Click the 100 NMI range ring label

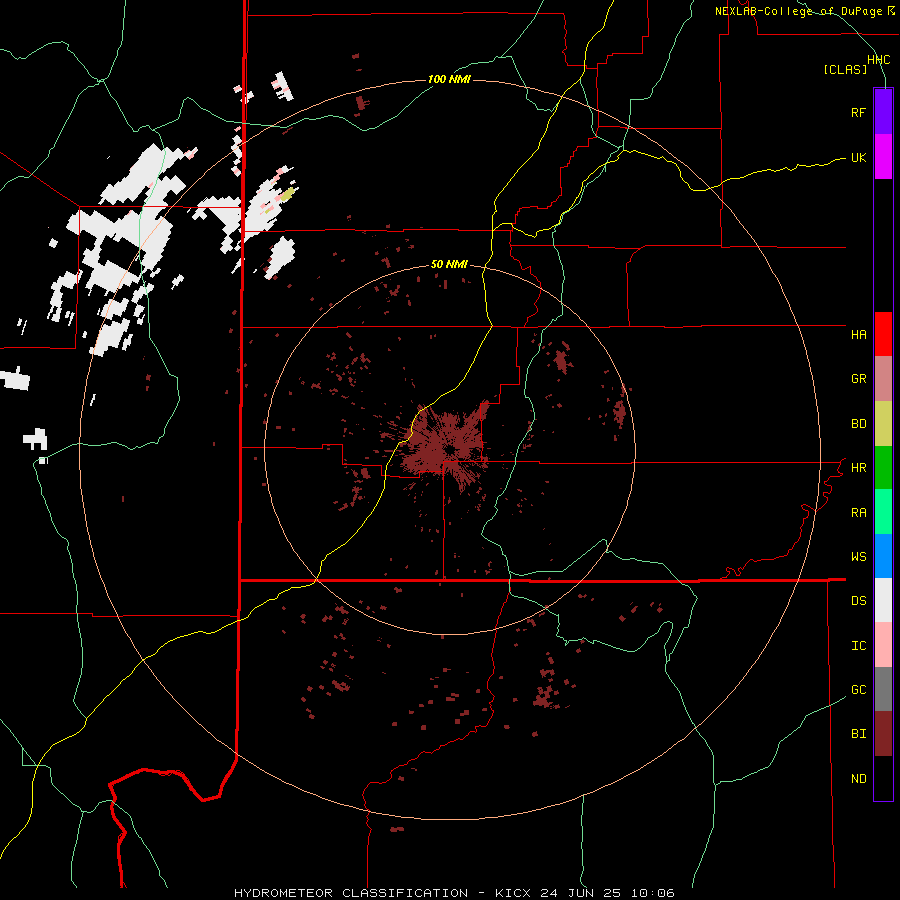point(449,79)
